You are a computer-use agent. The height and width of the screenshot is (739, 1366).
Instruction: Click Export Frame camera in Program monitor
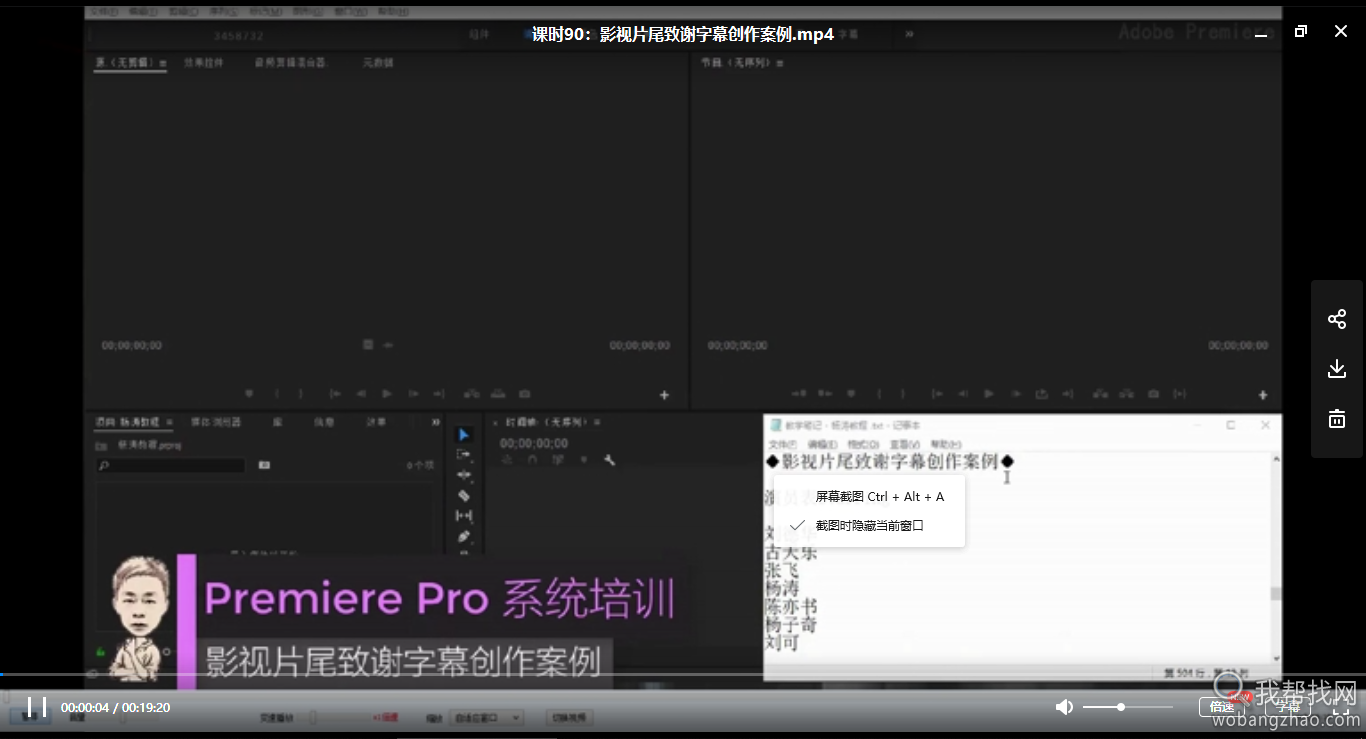(x=1153, y=394)
